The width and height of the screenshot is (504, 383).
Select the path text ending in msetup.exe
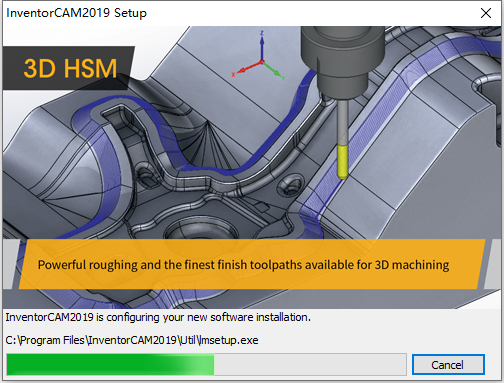click(x=132, y=340)
